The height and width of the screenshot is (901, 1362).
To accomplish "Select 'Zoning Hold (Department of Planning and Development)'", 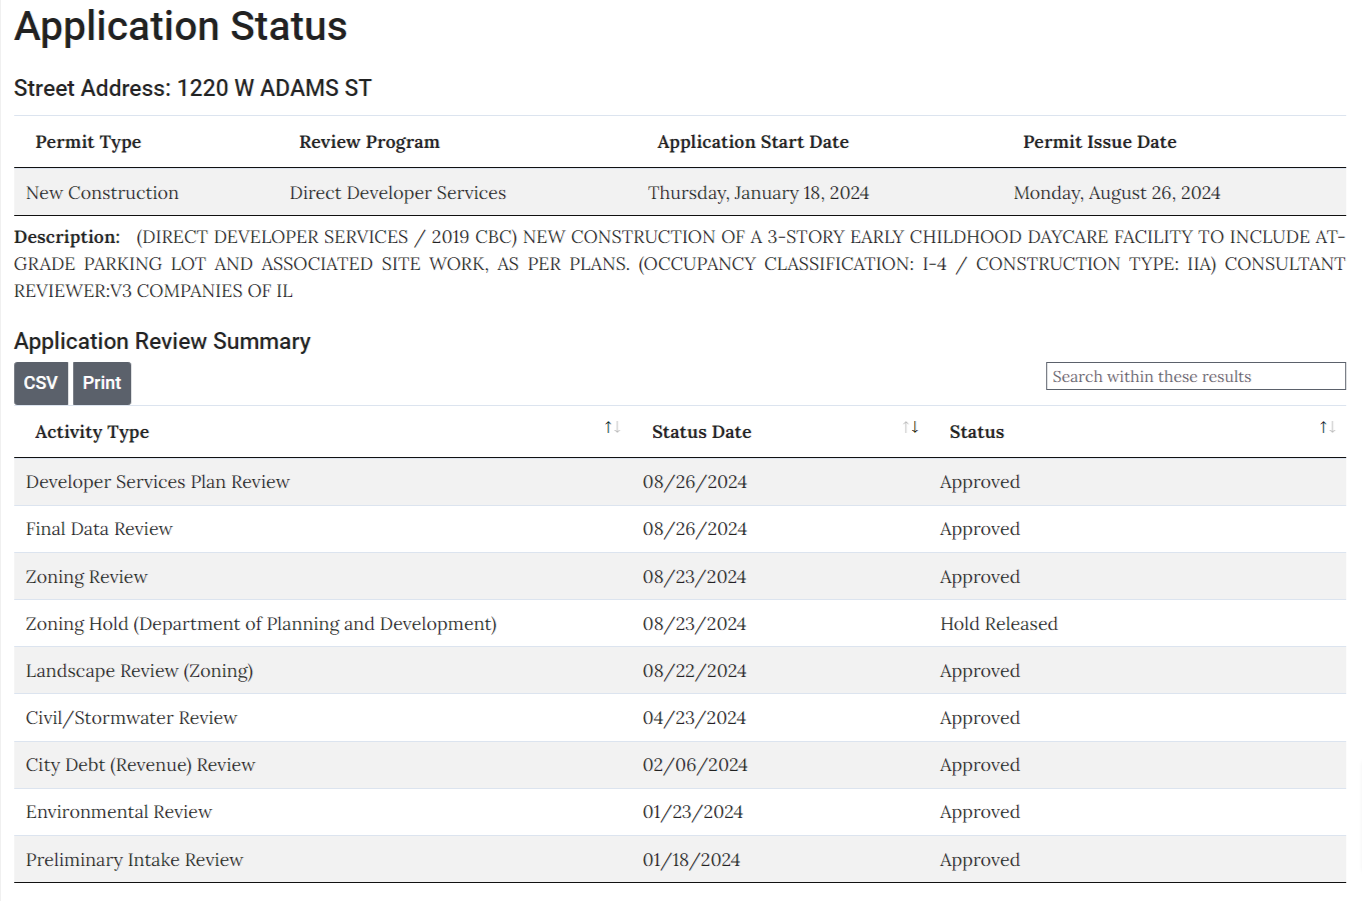I will (261, 624).
